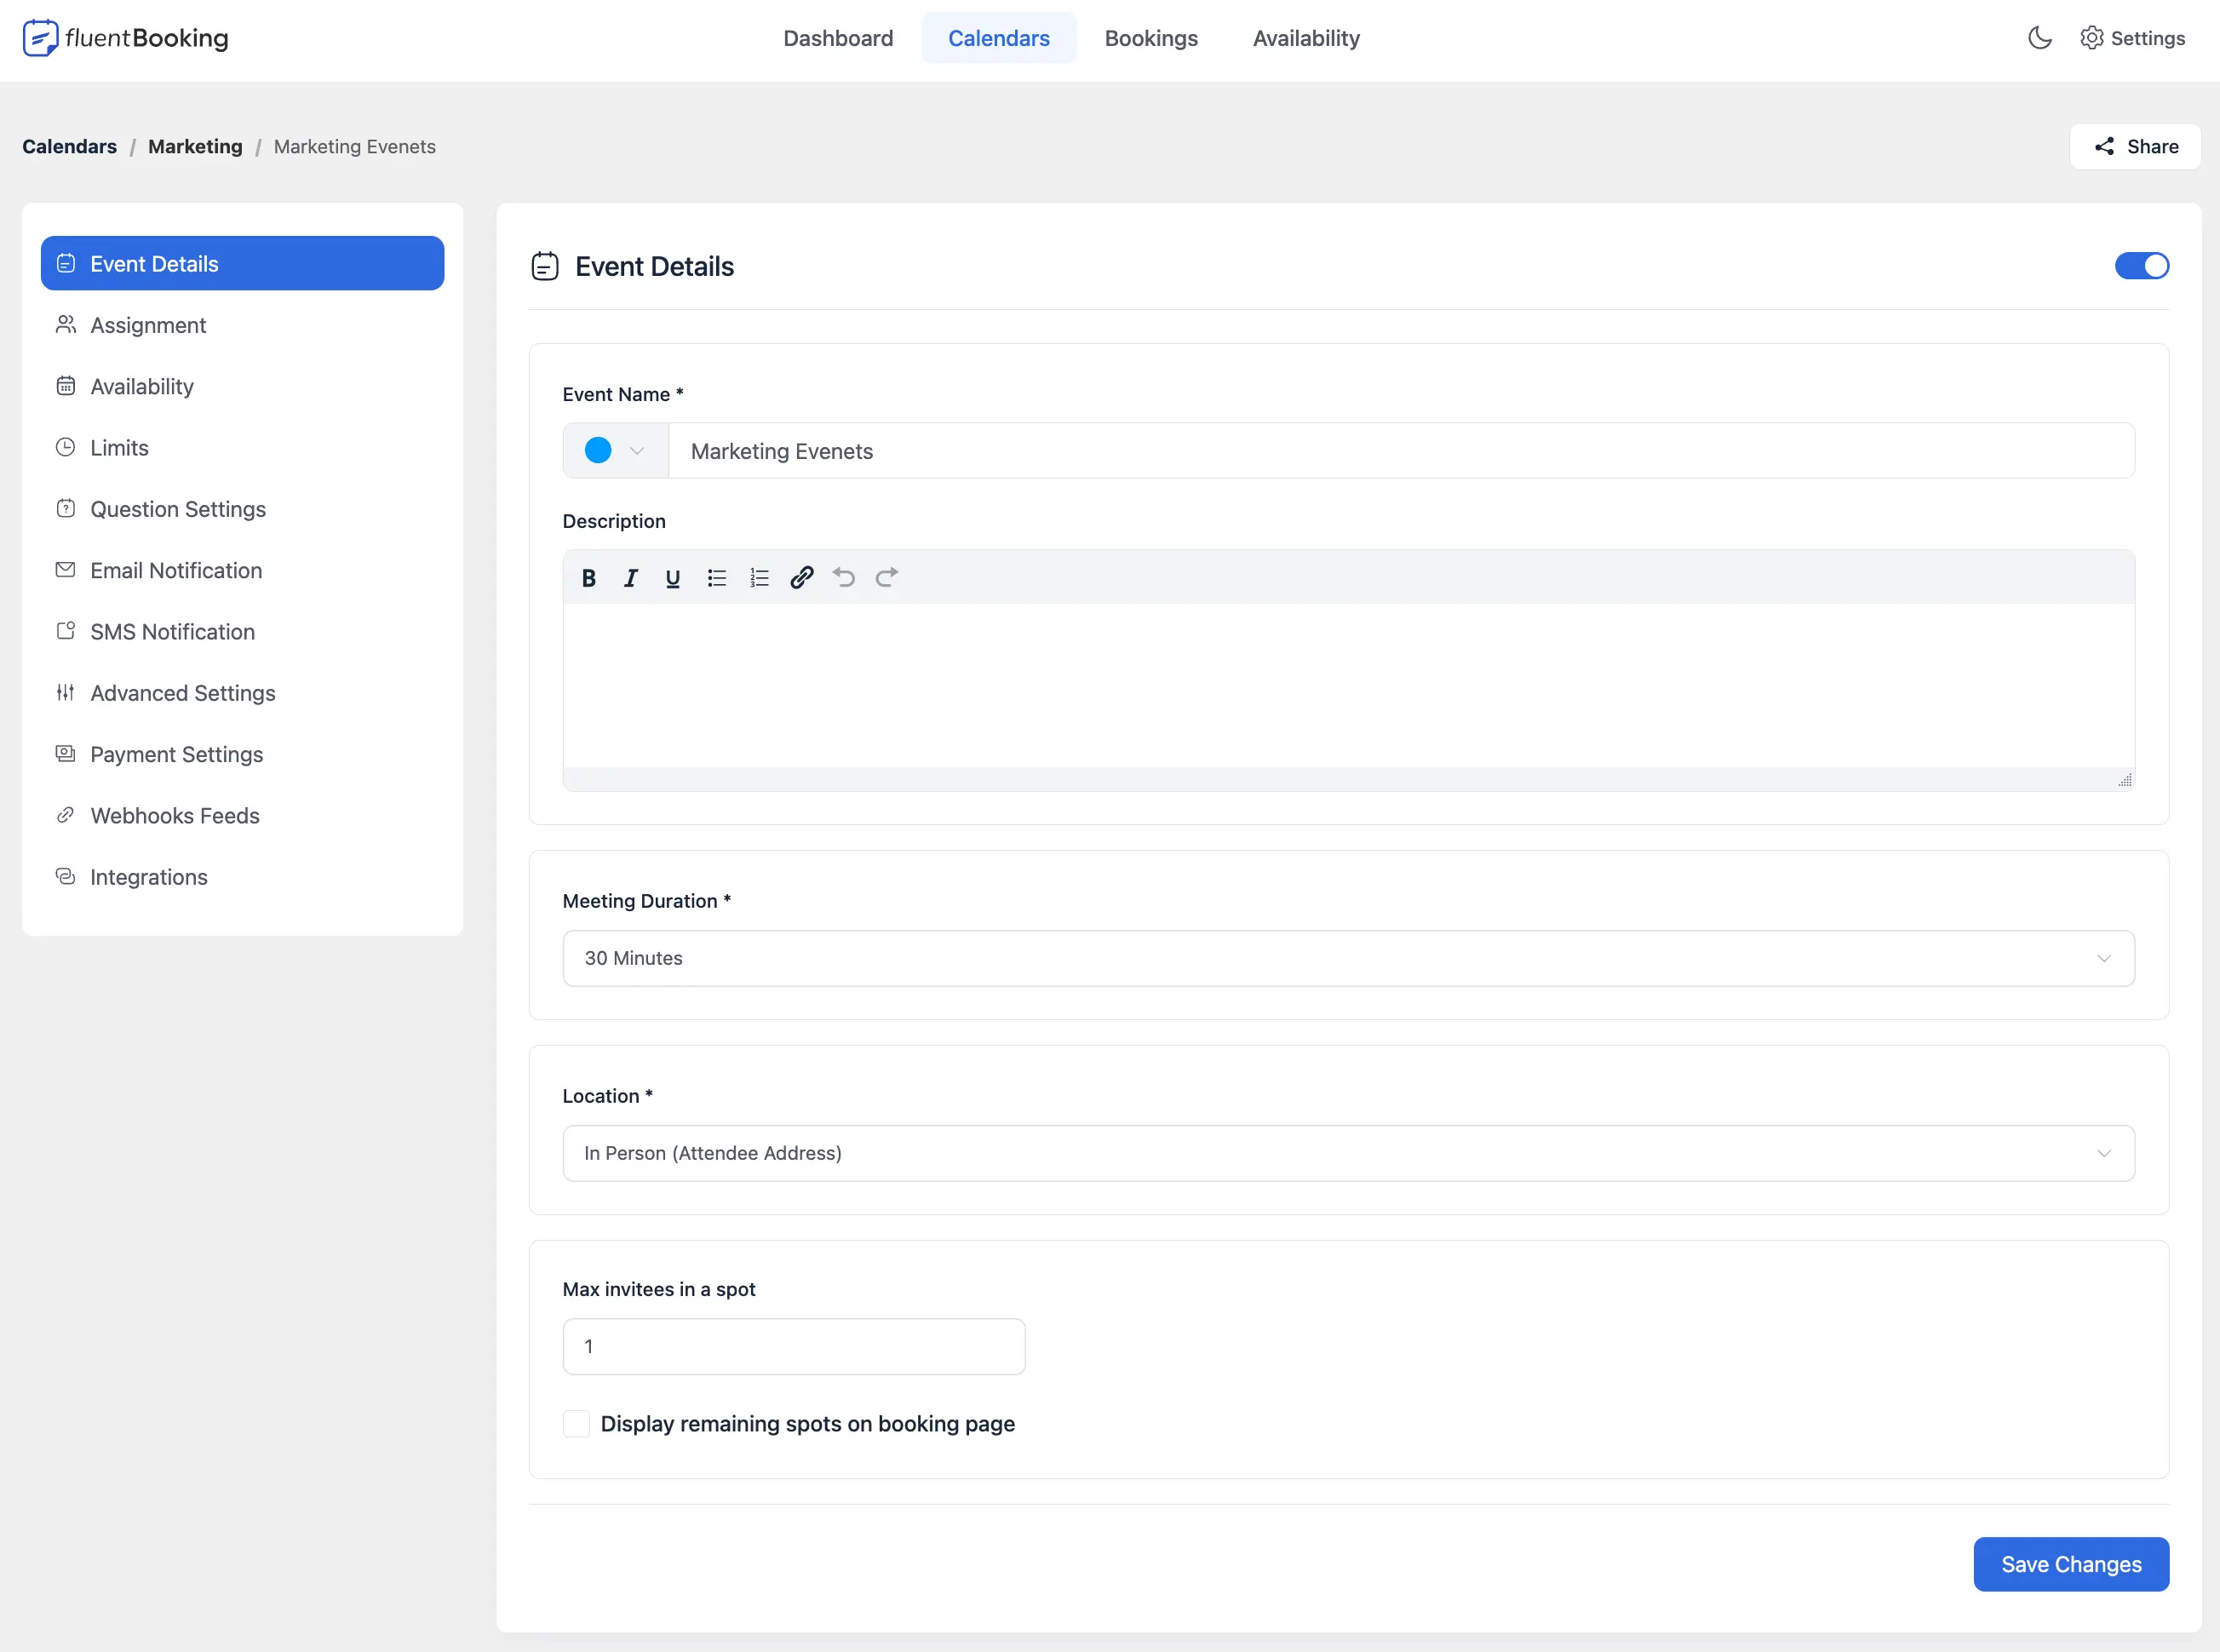Redo description edit
2220x1652 pixels.
click(x=887, y=578)
